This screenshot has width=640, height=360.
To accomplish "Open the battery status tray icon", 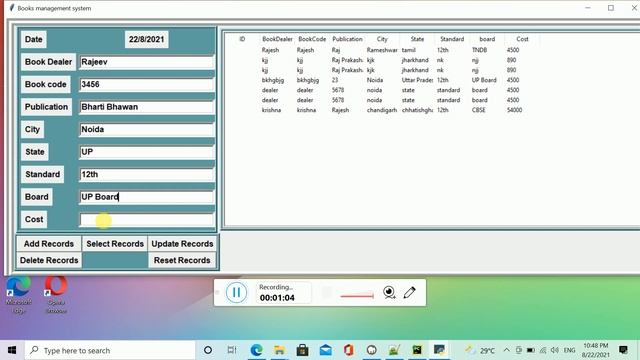I will [531, 350].
